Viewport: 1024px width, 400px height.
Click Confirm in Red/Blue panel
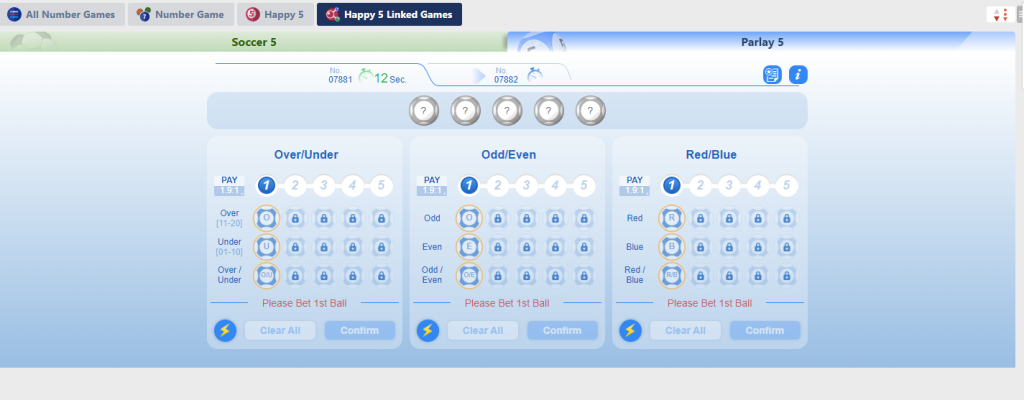(765, 330)
